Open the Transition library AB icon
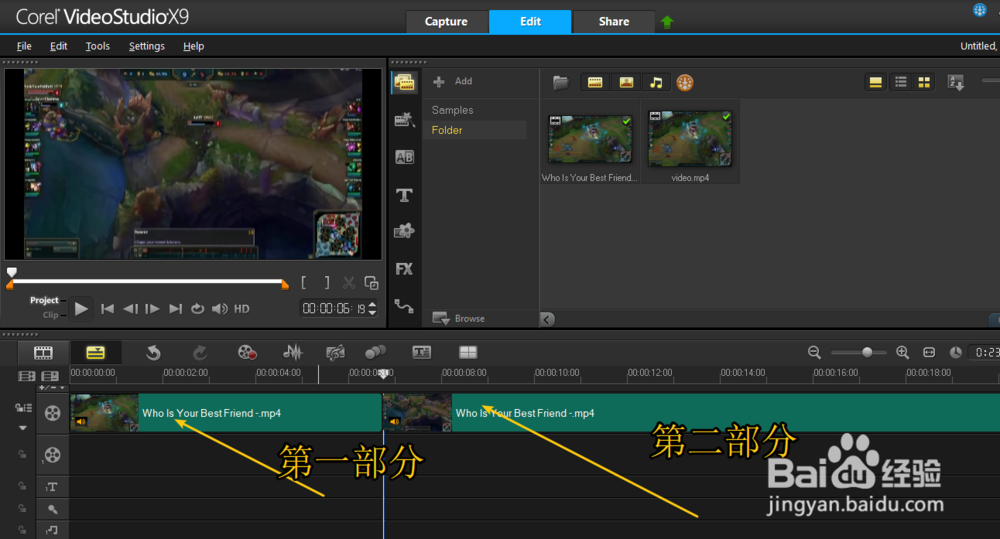Viewport: 1000px width, 539px height. (404, 157)
